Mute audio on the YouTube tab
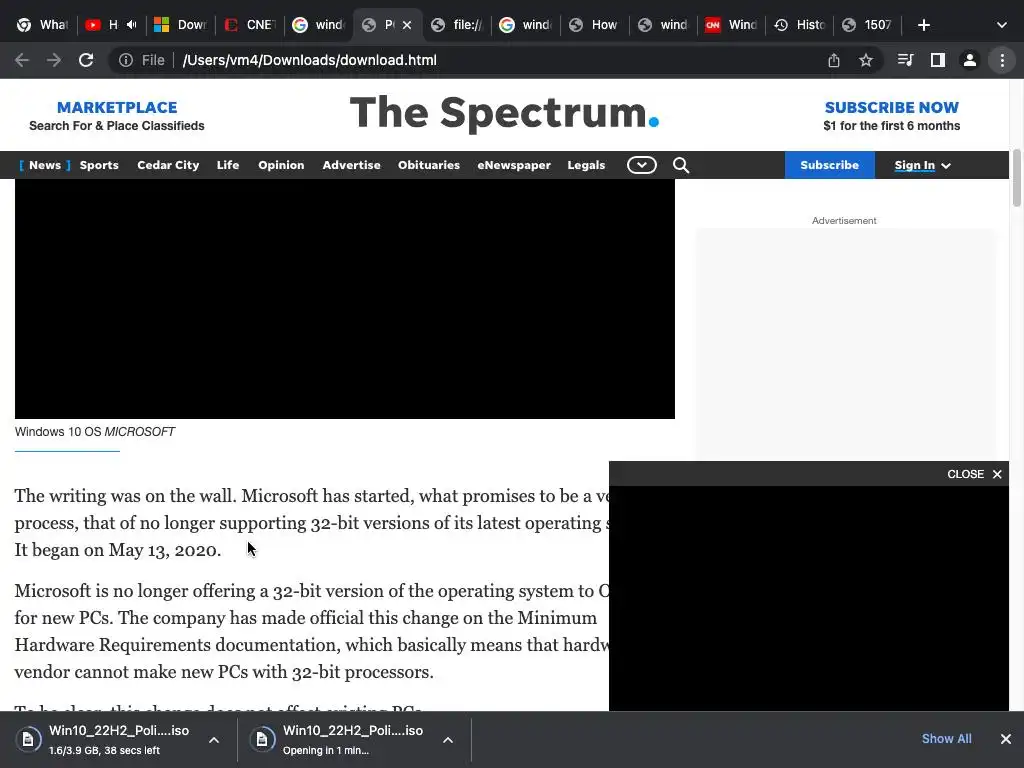 [131, 25]
